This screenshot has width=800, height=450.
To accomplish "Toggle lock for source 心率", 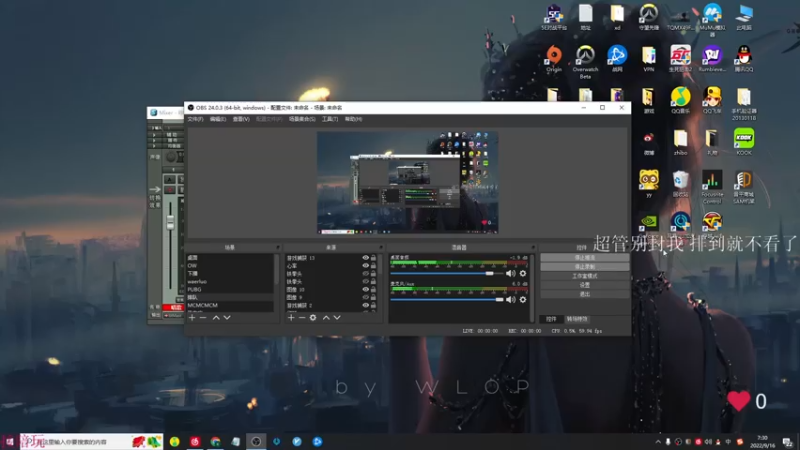I will (373, 266).
